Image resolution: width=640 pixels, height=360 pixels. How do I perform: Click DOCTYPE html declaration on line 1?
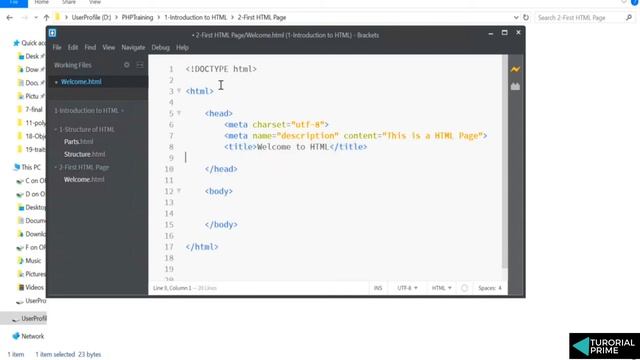pos(221,69)
